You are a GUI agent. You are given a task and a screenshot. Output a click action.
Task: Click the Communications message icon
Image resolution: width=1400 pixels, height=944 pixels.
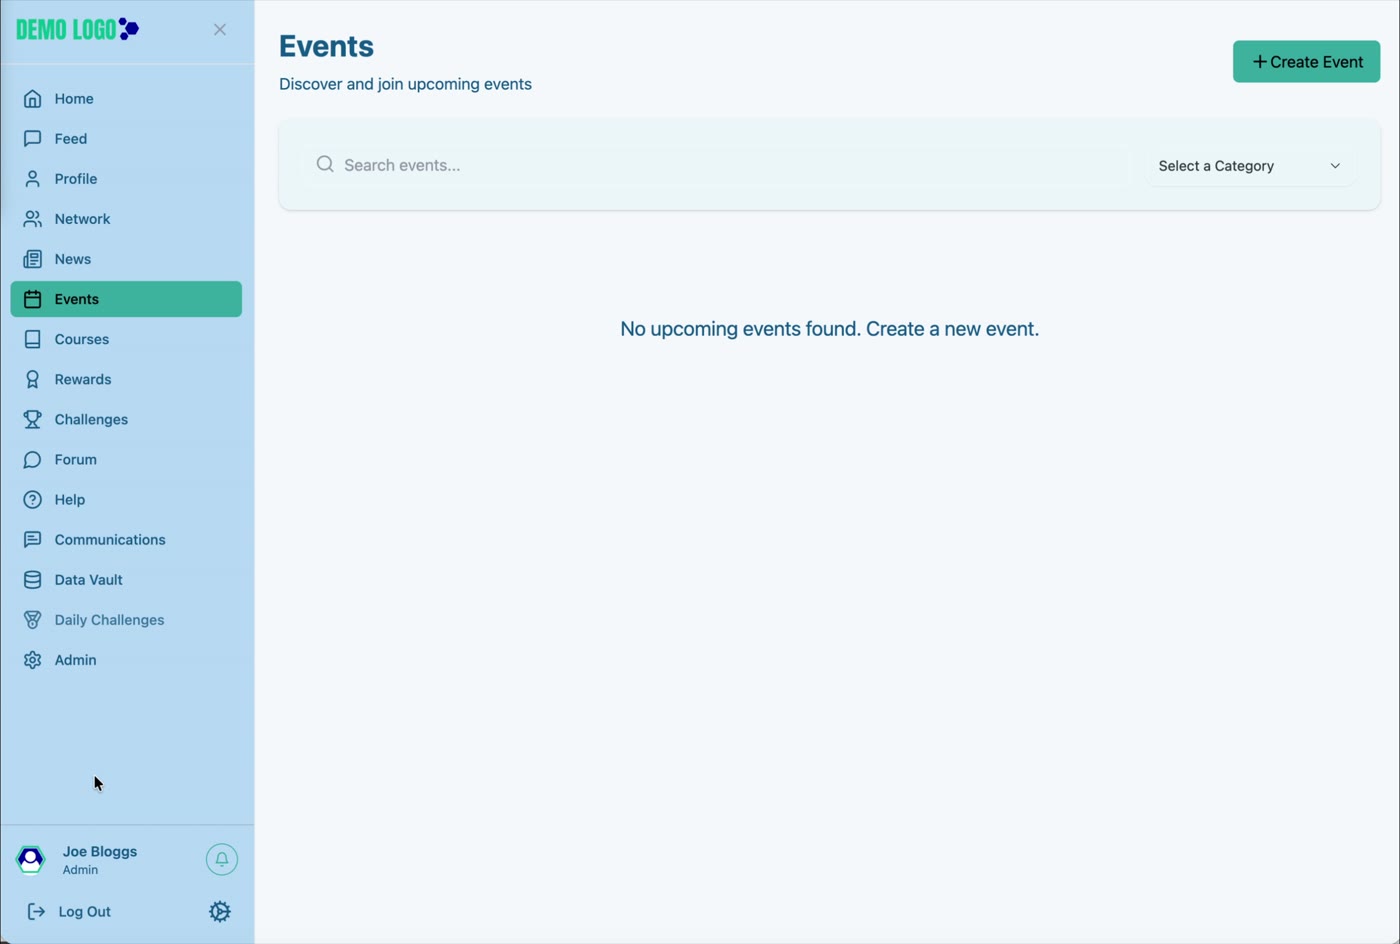pyautogui.click(x=33, y=539)
